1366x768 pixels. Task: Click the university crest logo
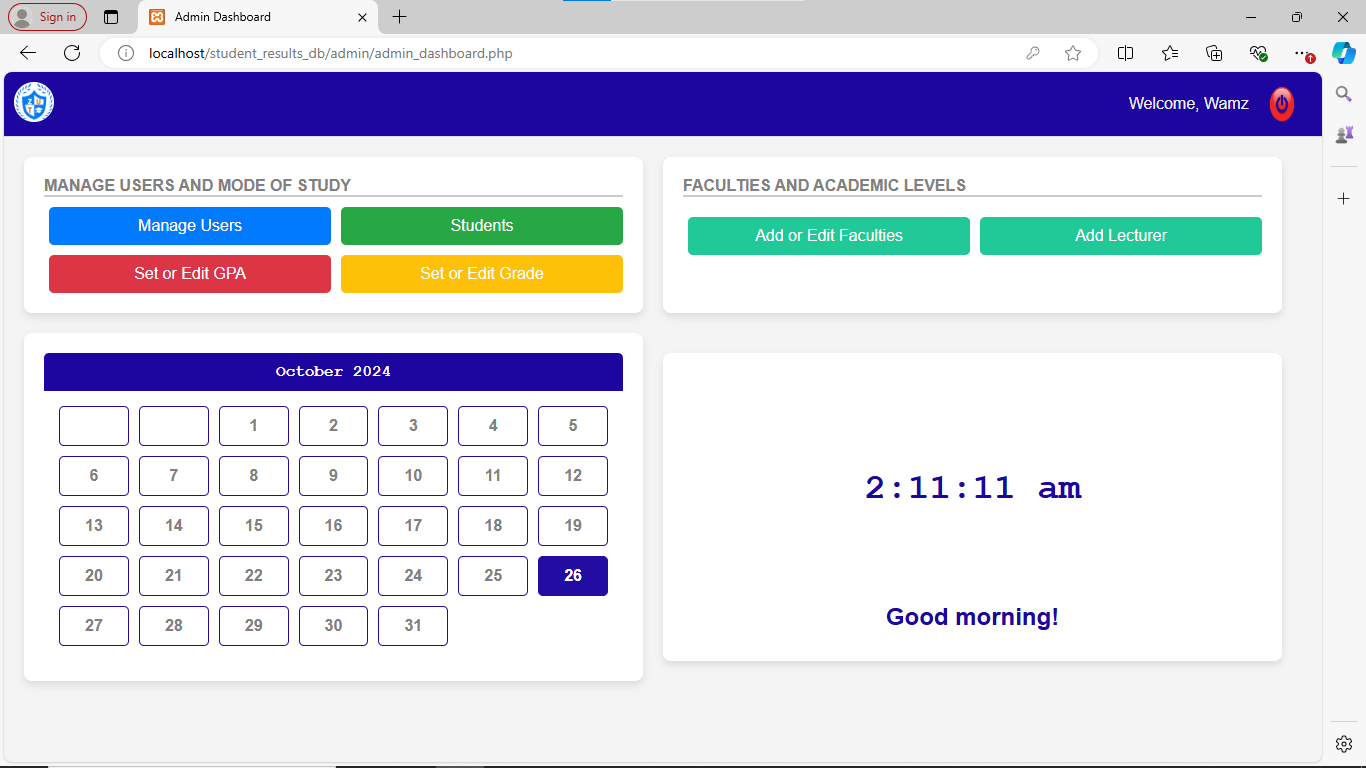34,103
